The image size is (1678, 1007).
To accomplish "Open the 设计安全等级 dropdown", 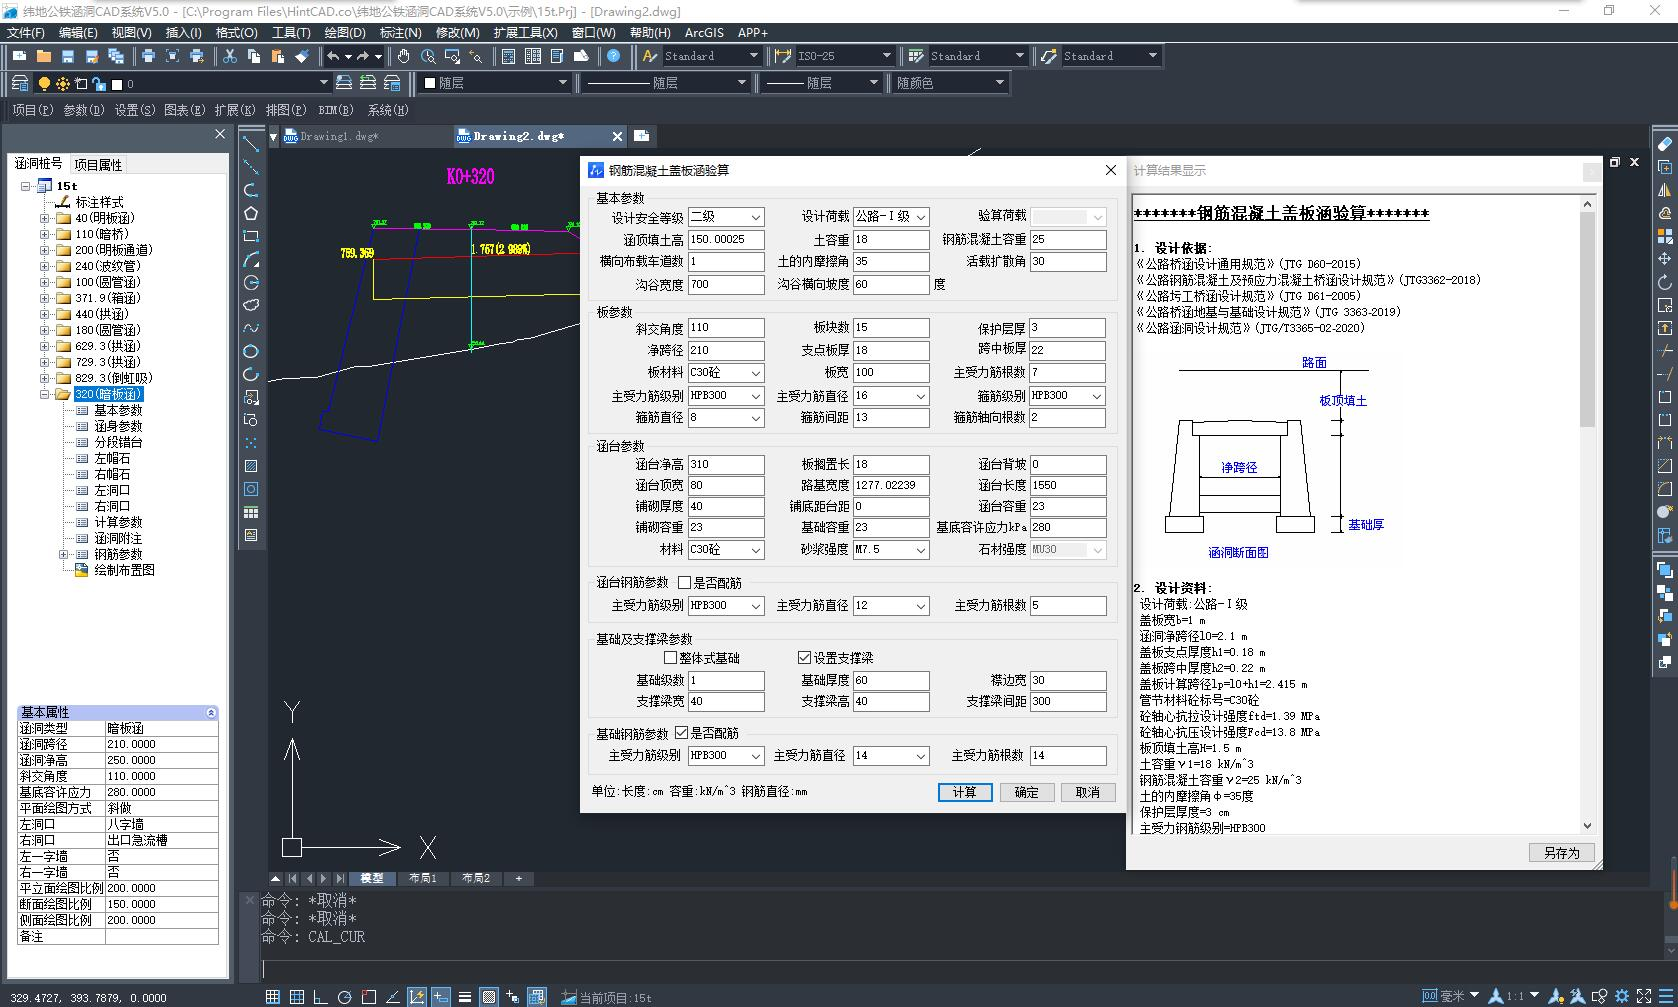I will pyautogui.click(x=755, y=217).
